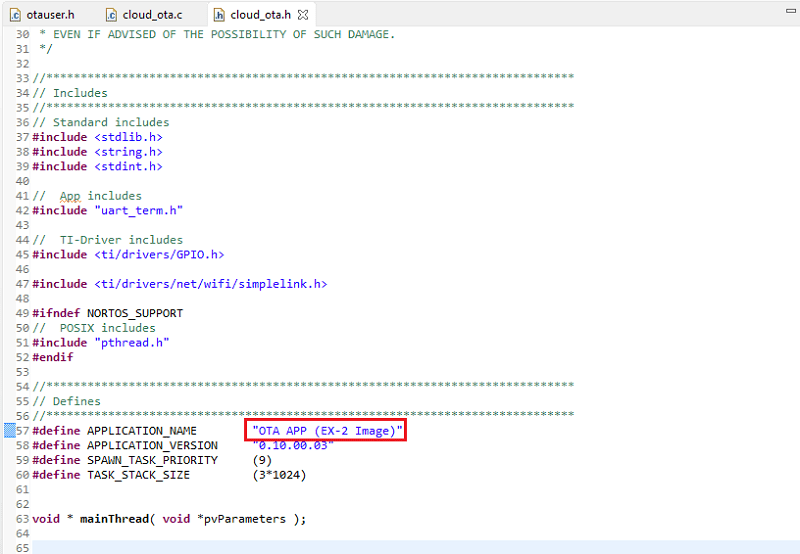Image resolution: width=800 pixels, height=554 pixels.
Task: Click the cloud_ota.h header file icon
Action: point(219,15)
